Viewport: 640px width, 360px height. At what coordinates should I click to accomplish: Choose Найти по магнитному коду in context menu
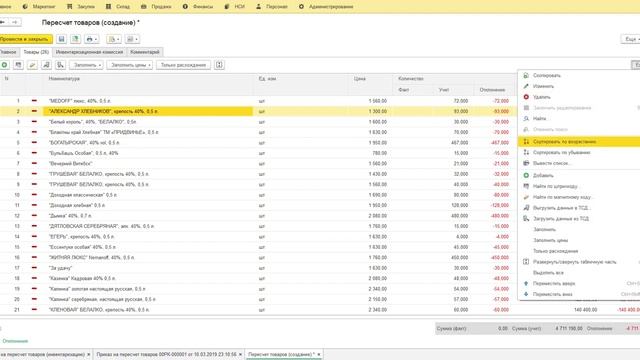(x=579, y=197)
